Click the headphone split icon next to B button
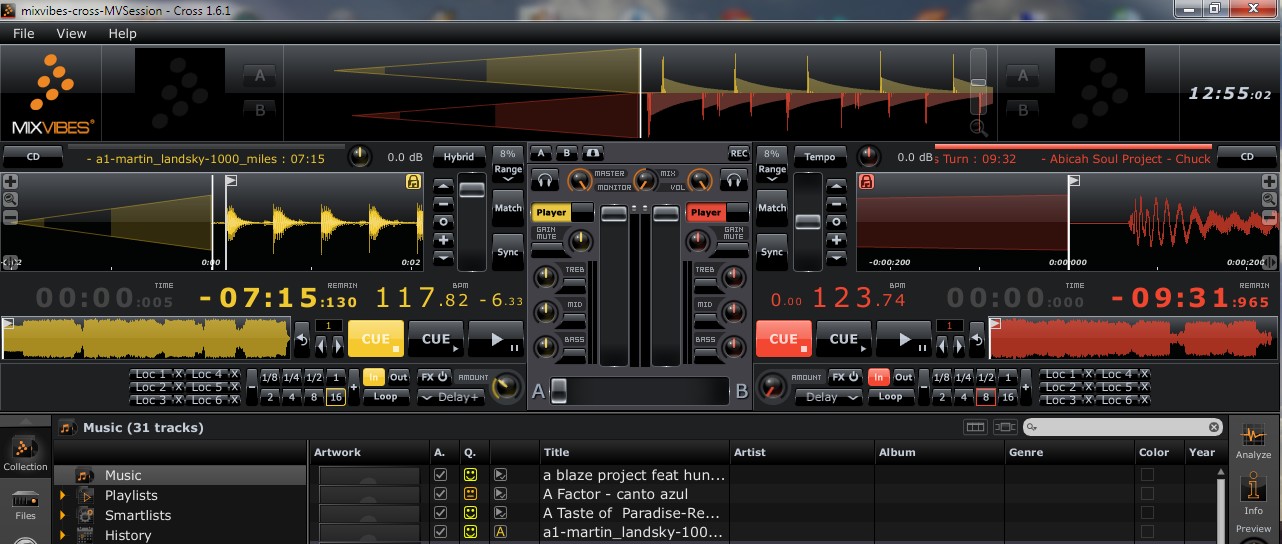Screen dimensions: 1282x544 (x=594, y=153)
